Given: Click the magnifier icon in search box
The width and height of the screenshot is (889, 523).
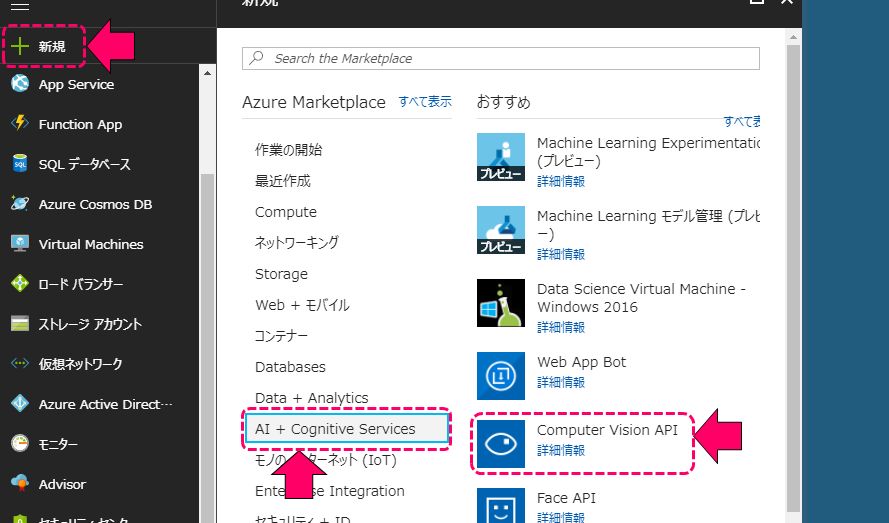Looking at the screenshot, I should point(257,58).
